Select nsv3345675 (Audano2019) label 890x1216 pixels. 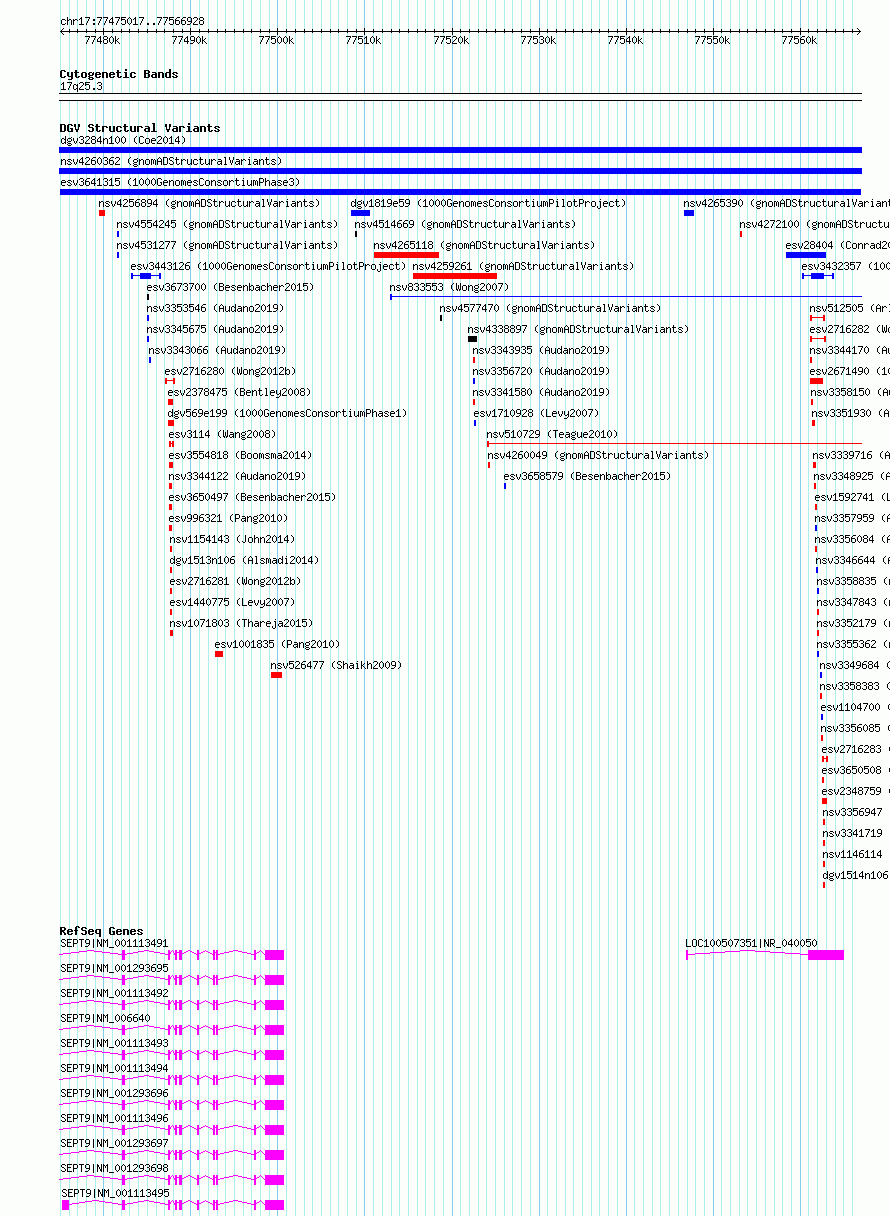click(215, 329)
